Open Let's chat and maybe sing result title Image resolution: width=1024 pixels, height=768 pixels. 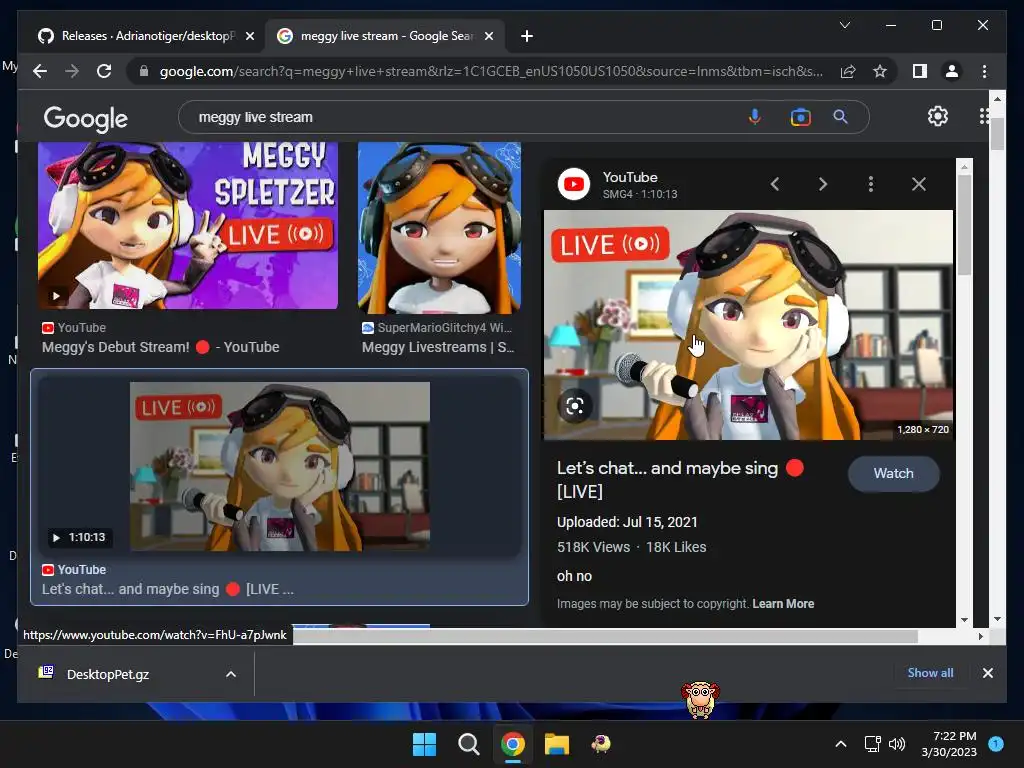[x=168, y=589]
